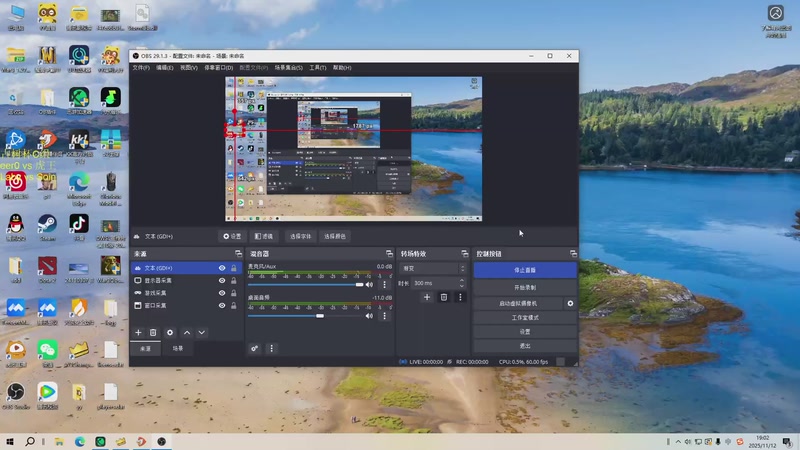Image resolution: width=800 pixels, height=450 pixels.
Task: Open virtual camera settings gear icon
Action: click(x=570, y=303)
